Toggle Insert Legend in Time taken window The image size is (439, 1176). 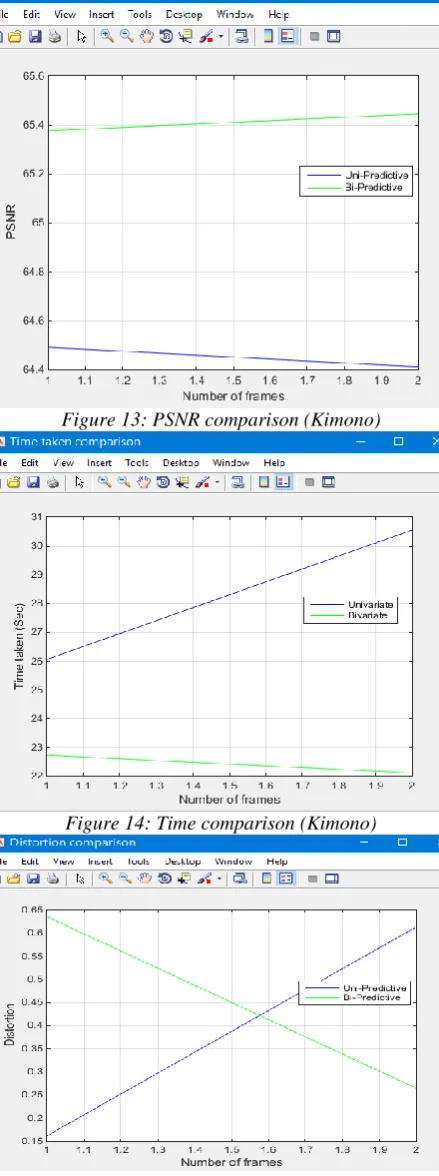coord(283,482)
